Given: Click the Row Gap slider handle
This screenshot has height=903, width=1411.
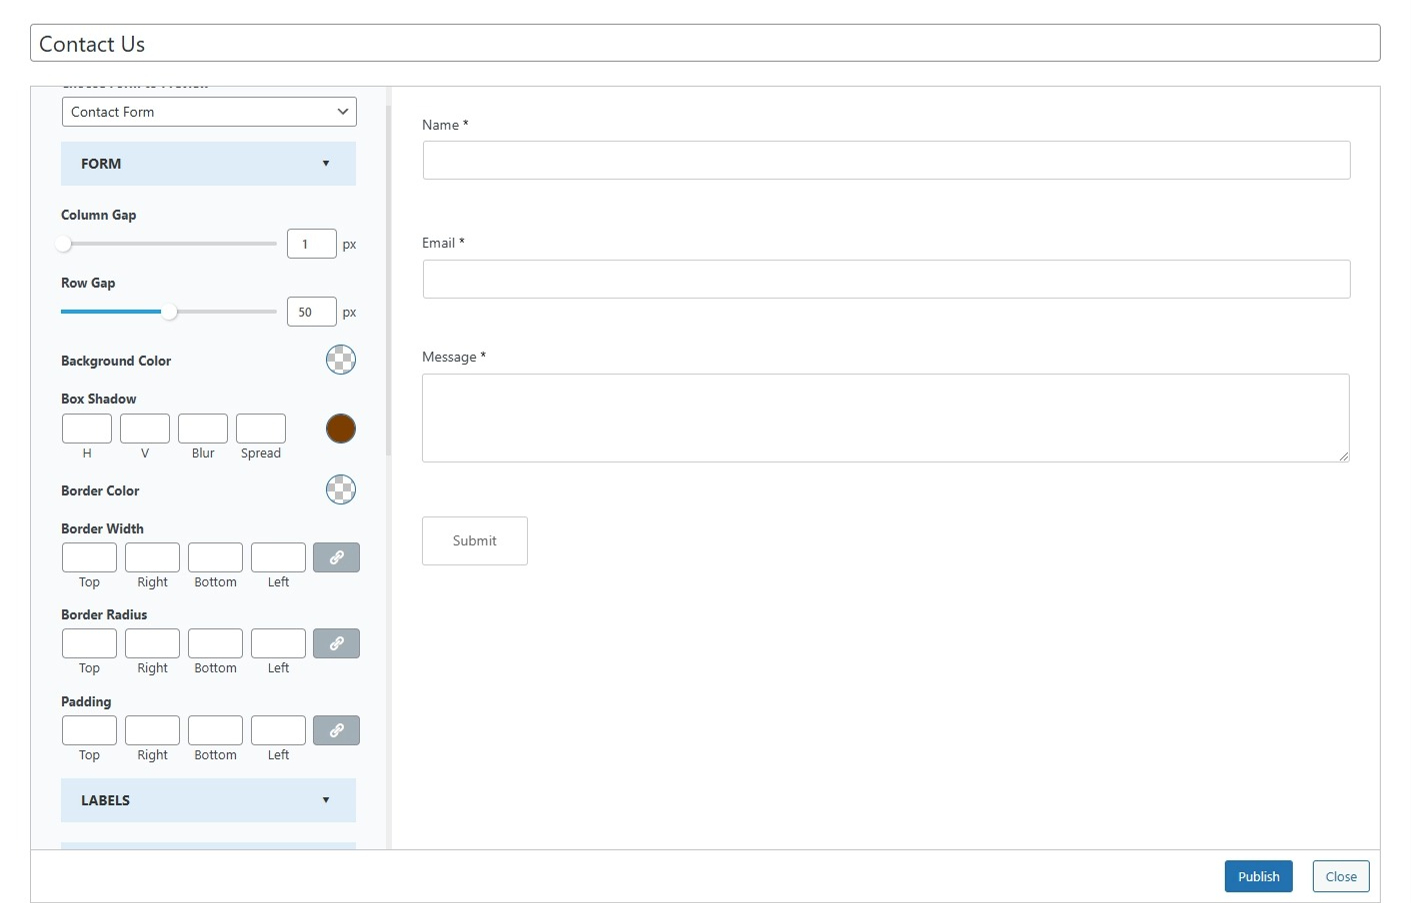Looking at the screenshot, I should 170,312.
